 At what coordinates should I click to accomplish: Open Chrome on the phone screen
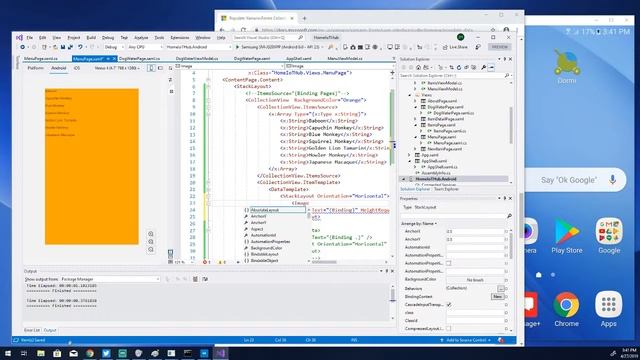tap(567, 310)
